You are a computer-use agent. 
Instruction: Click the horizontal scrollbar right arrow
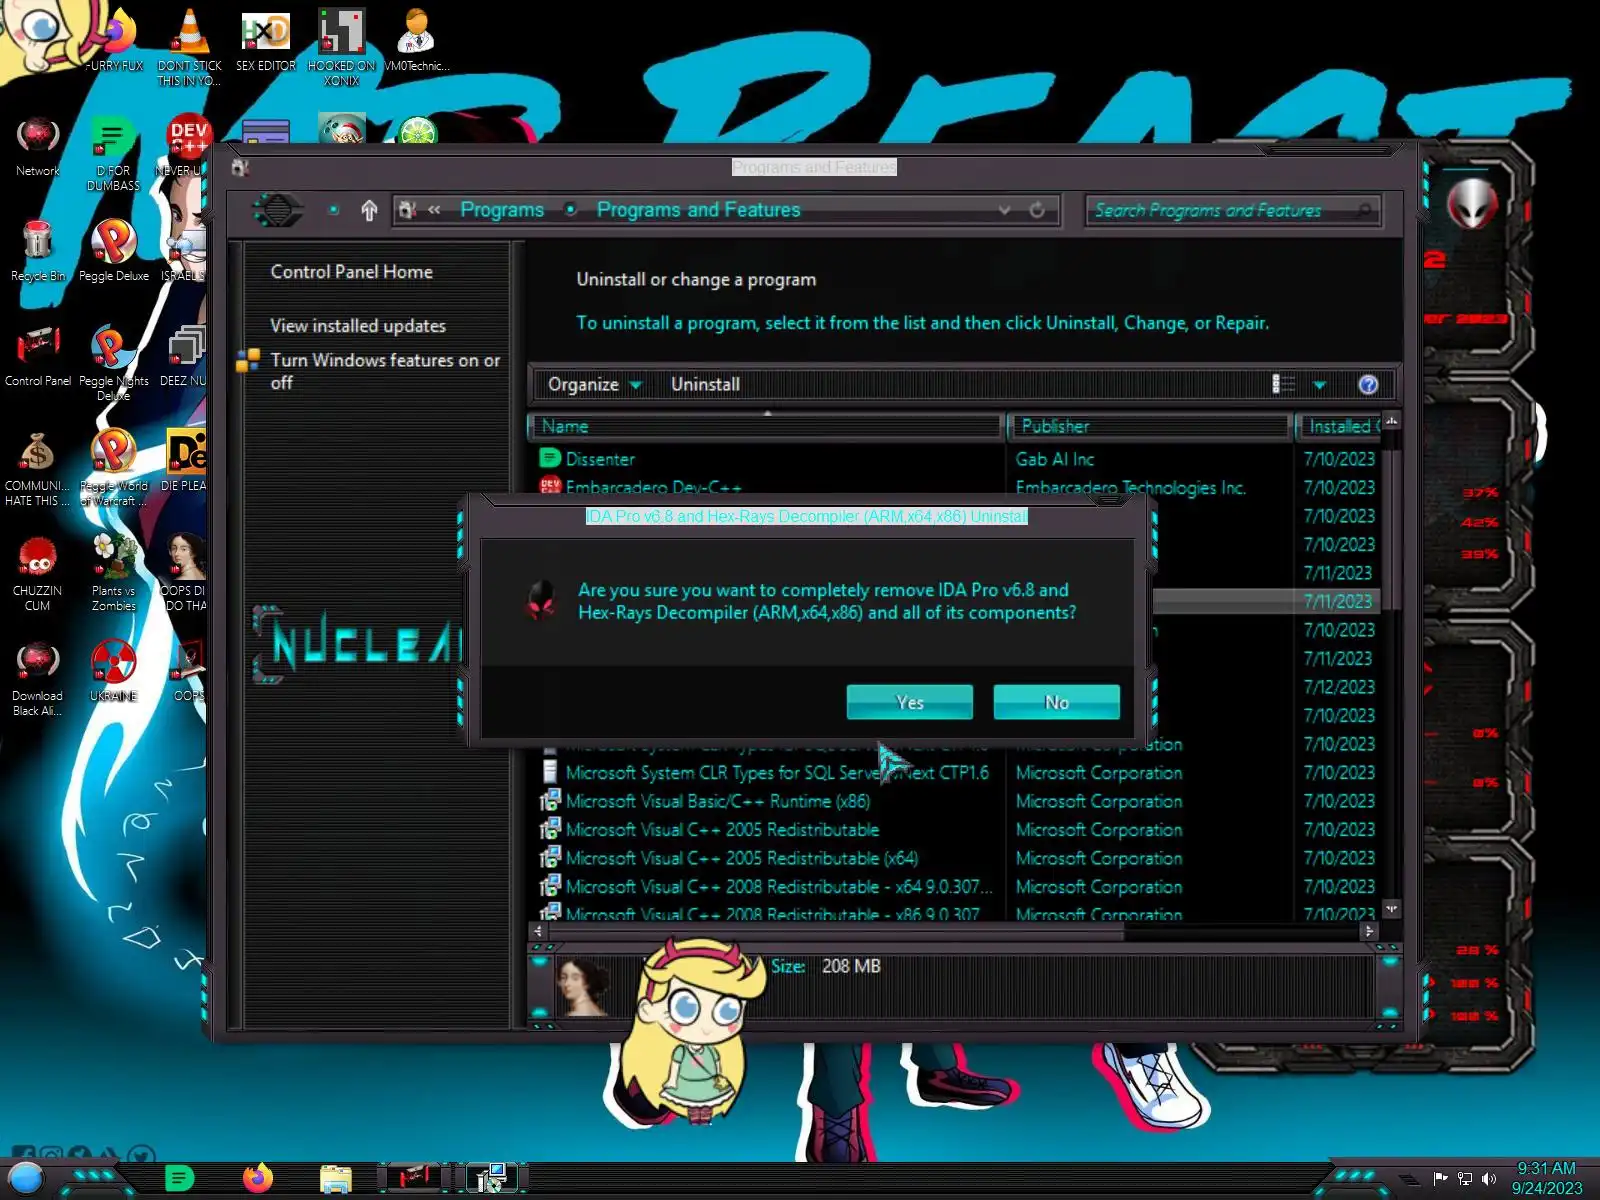[x=1369, y=930]
